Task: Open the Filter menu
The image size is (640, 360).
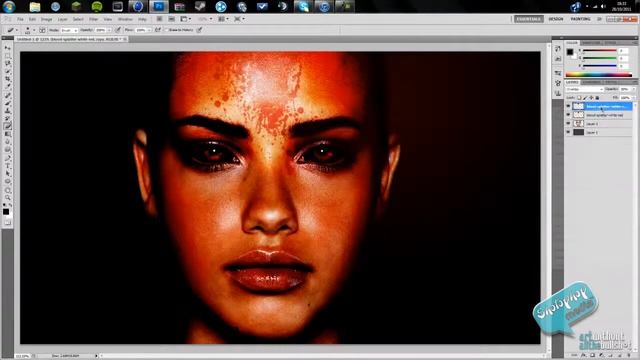Action: tap(93, 19)
